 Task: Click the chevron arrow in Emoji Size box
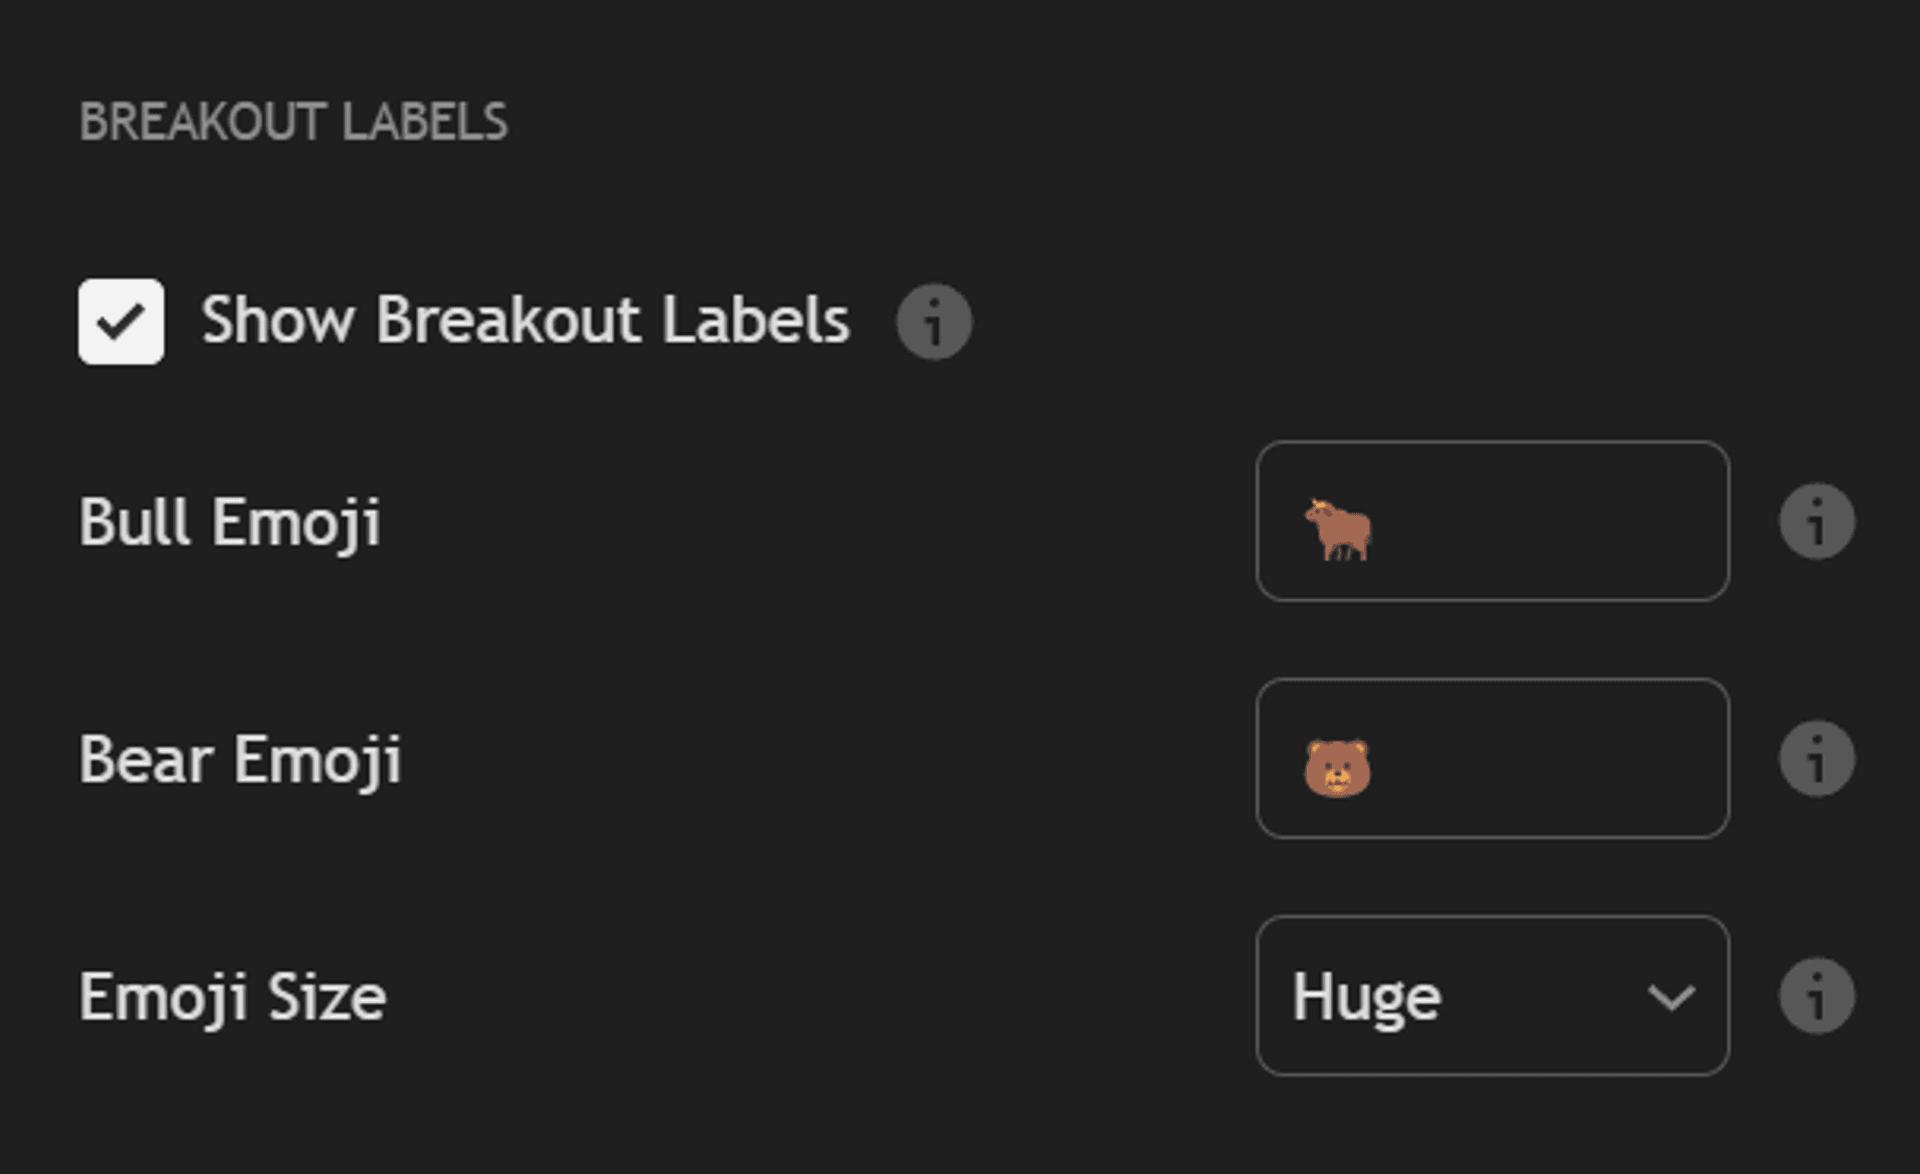pyautogui.click(x=1671, y=996)
